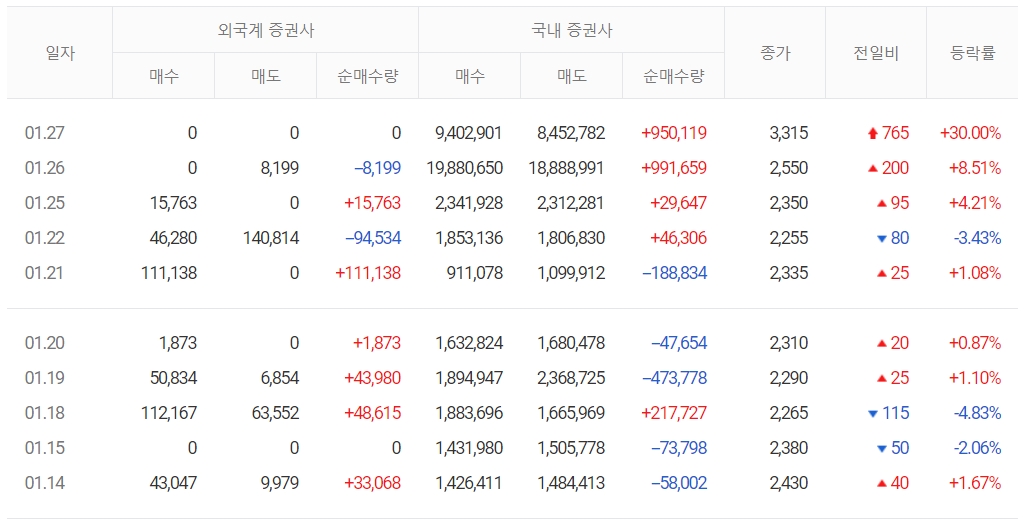Select the 01.21 date cell
Screen dimensions: 1027x522
point(45,272)
